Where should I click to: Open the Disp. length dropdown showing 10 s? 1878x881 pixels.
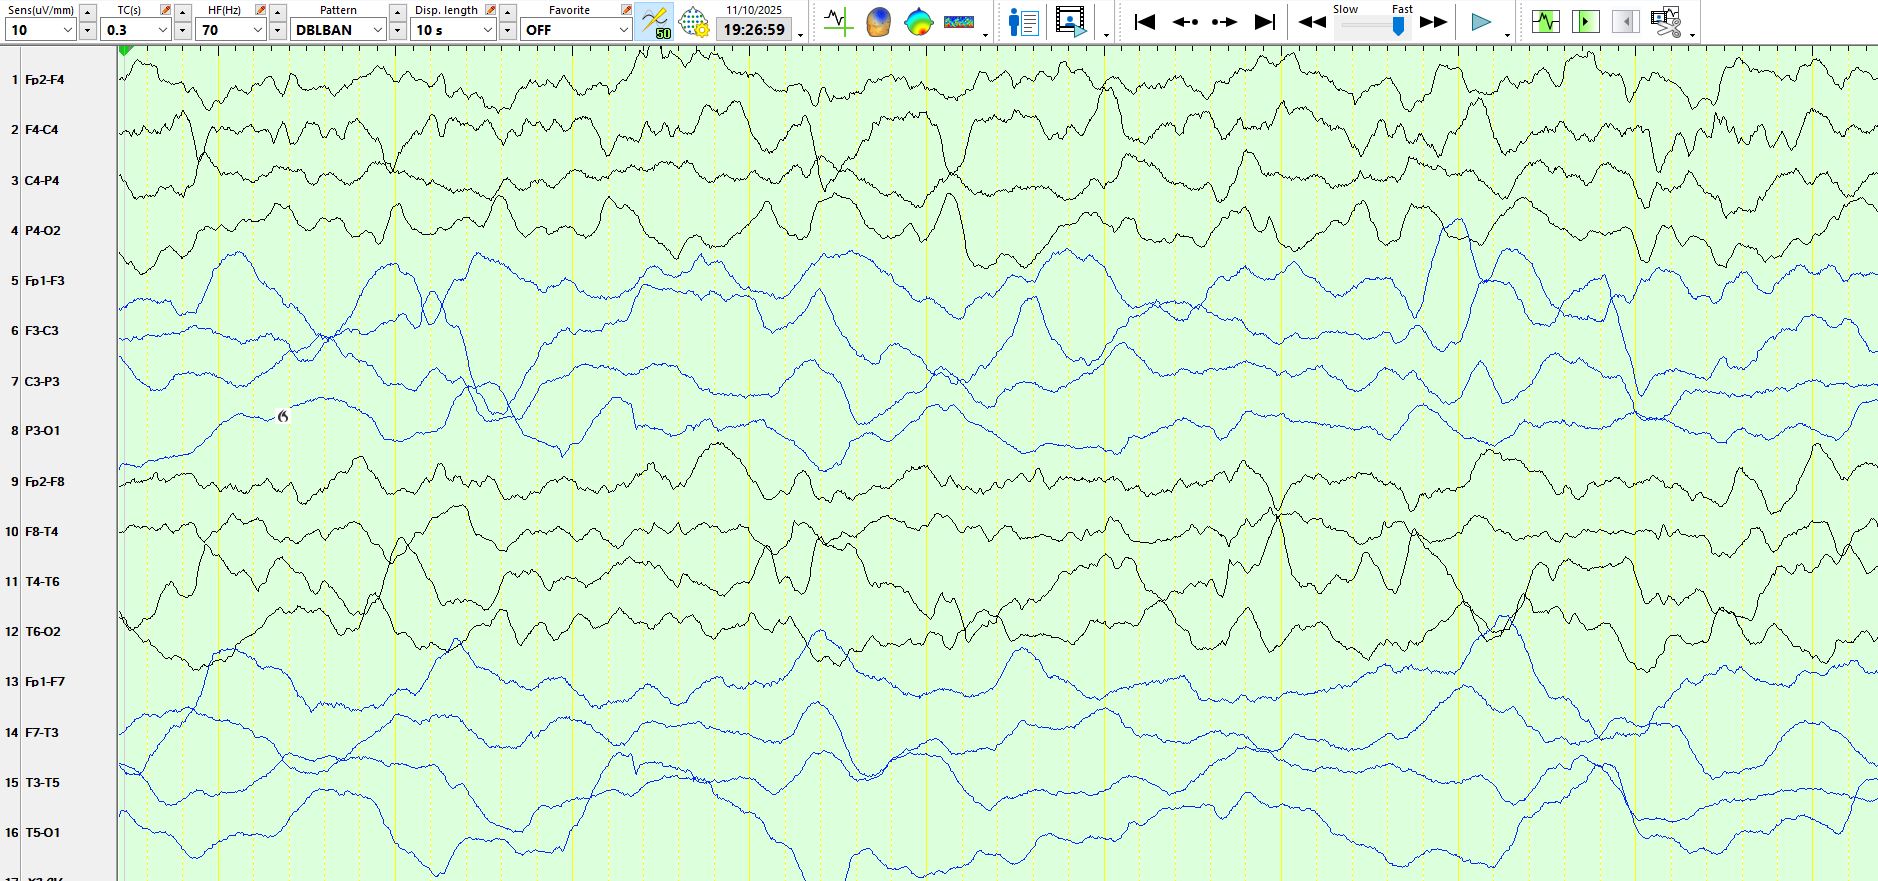[x=454, y=30]
